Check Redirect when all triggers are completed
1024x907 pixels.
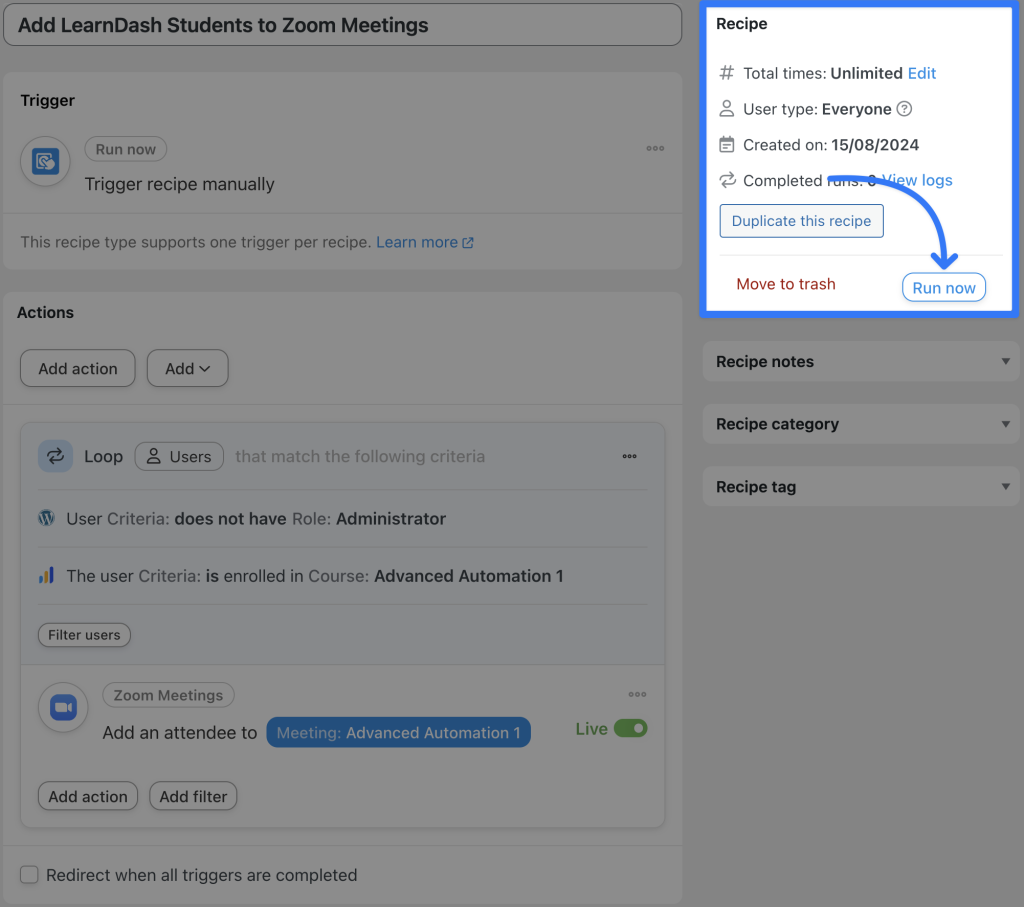click(x=29, y=874)
